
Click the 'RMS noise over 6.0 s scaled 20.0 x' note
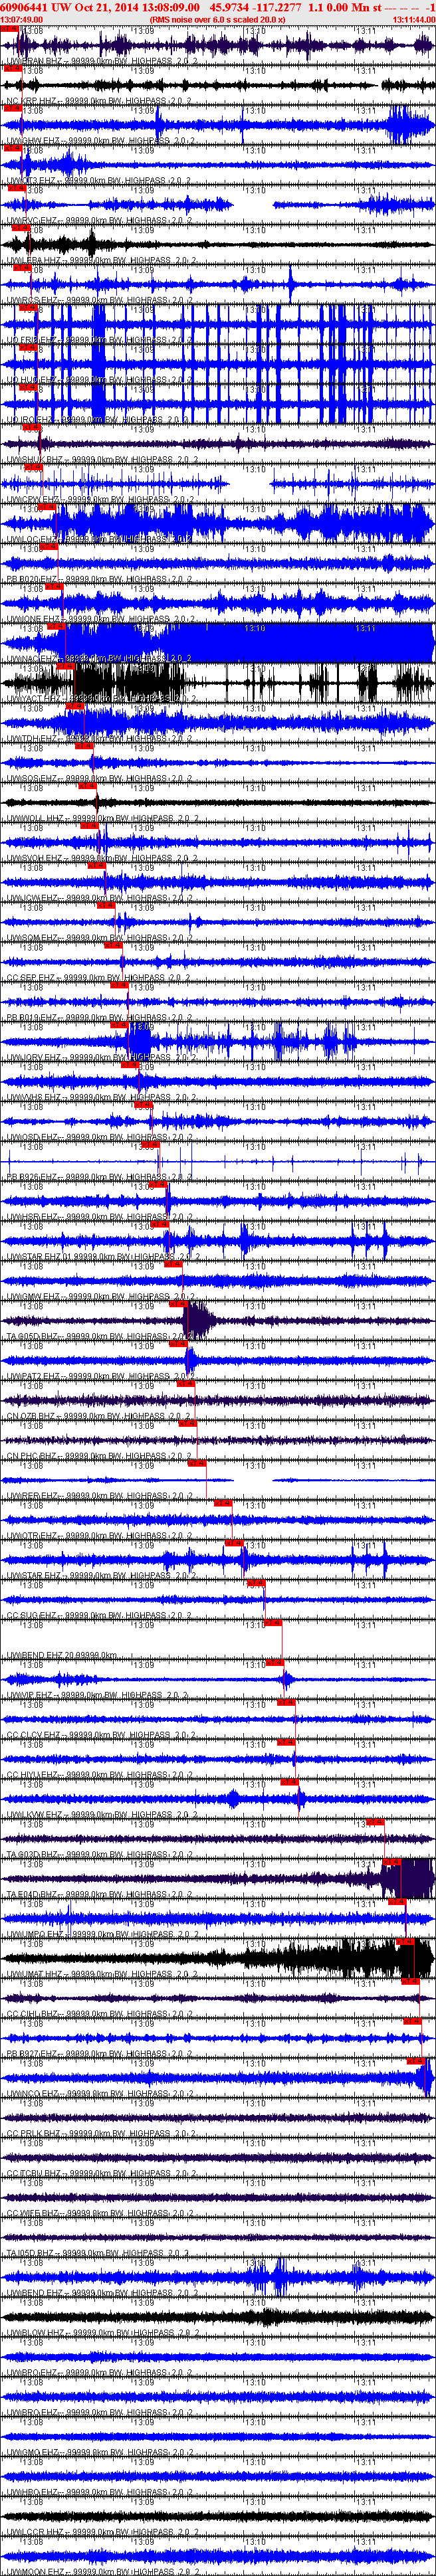pyautogui.click(x=217, y=19)
